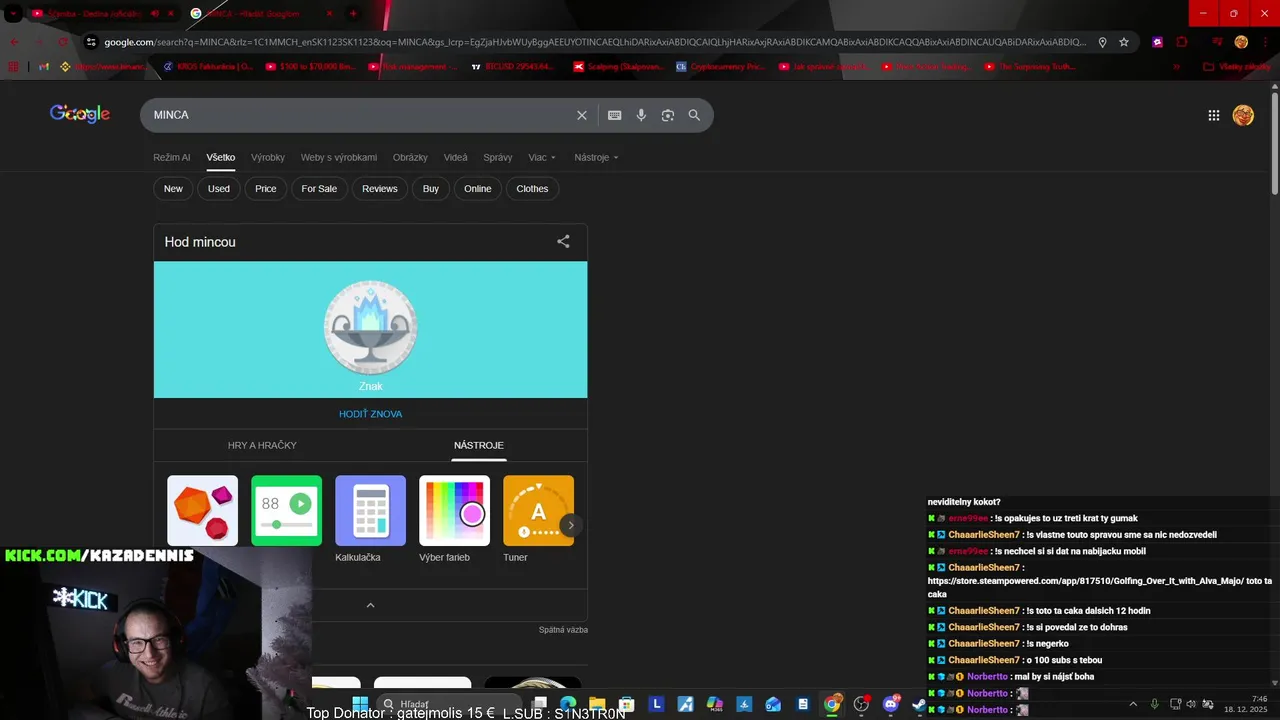Viewport: 1280px width, 720px height.
Task: Open the Weby s výrobkami tab
Action: click(339, 157)
